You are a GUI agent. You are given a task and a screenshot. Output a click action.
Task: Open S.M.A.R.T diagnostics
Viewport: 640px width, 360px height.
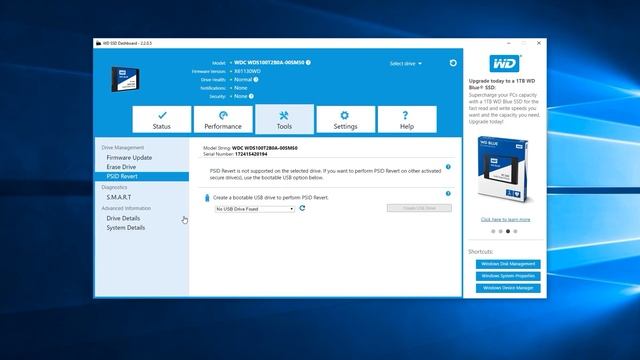(119, 197)
